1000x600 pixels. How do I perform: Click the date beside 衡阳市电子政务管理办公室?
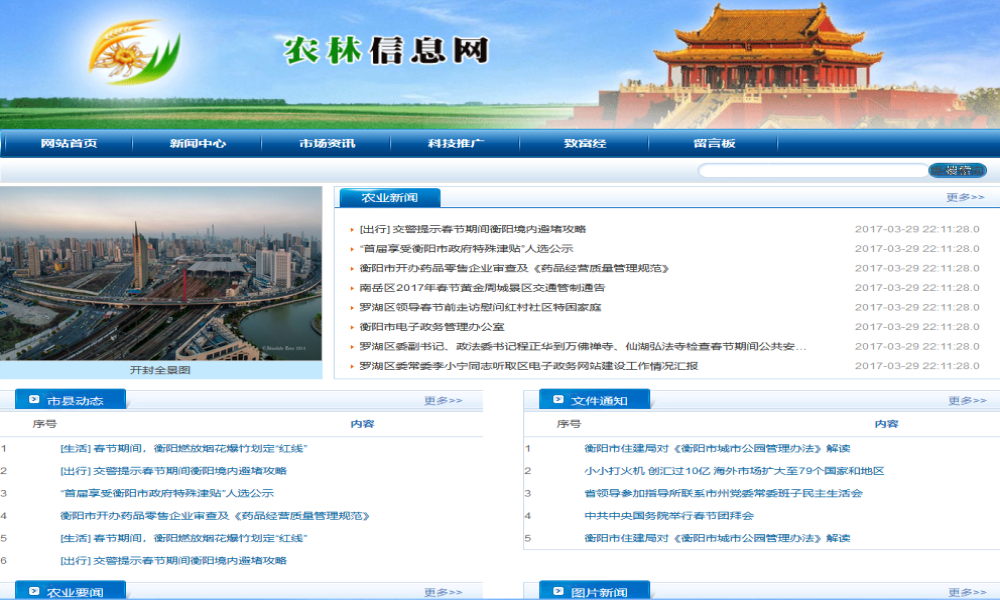tap(917, 327)
